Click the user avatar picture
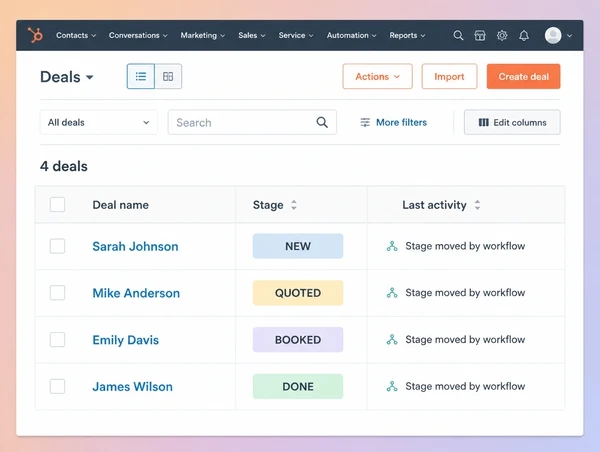The height and width of the screenshot is (452, 600). (553, 35)
